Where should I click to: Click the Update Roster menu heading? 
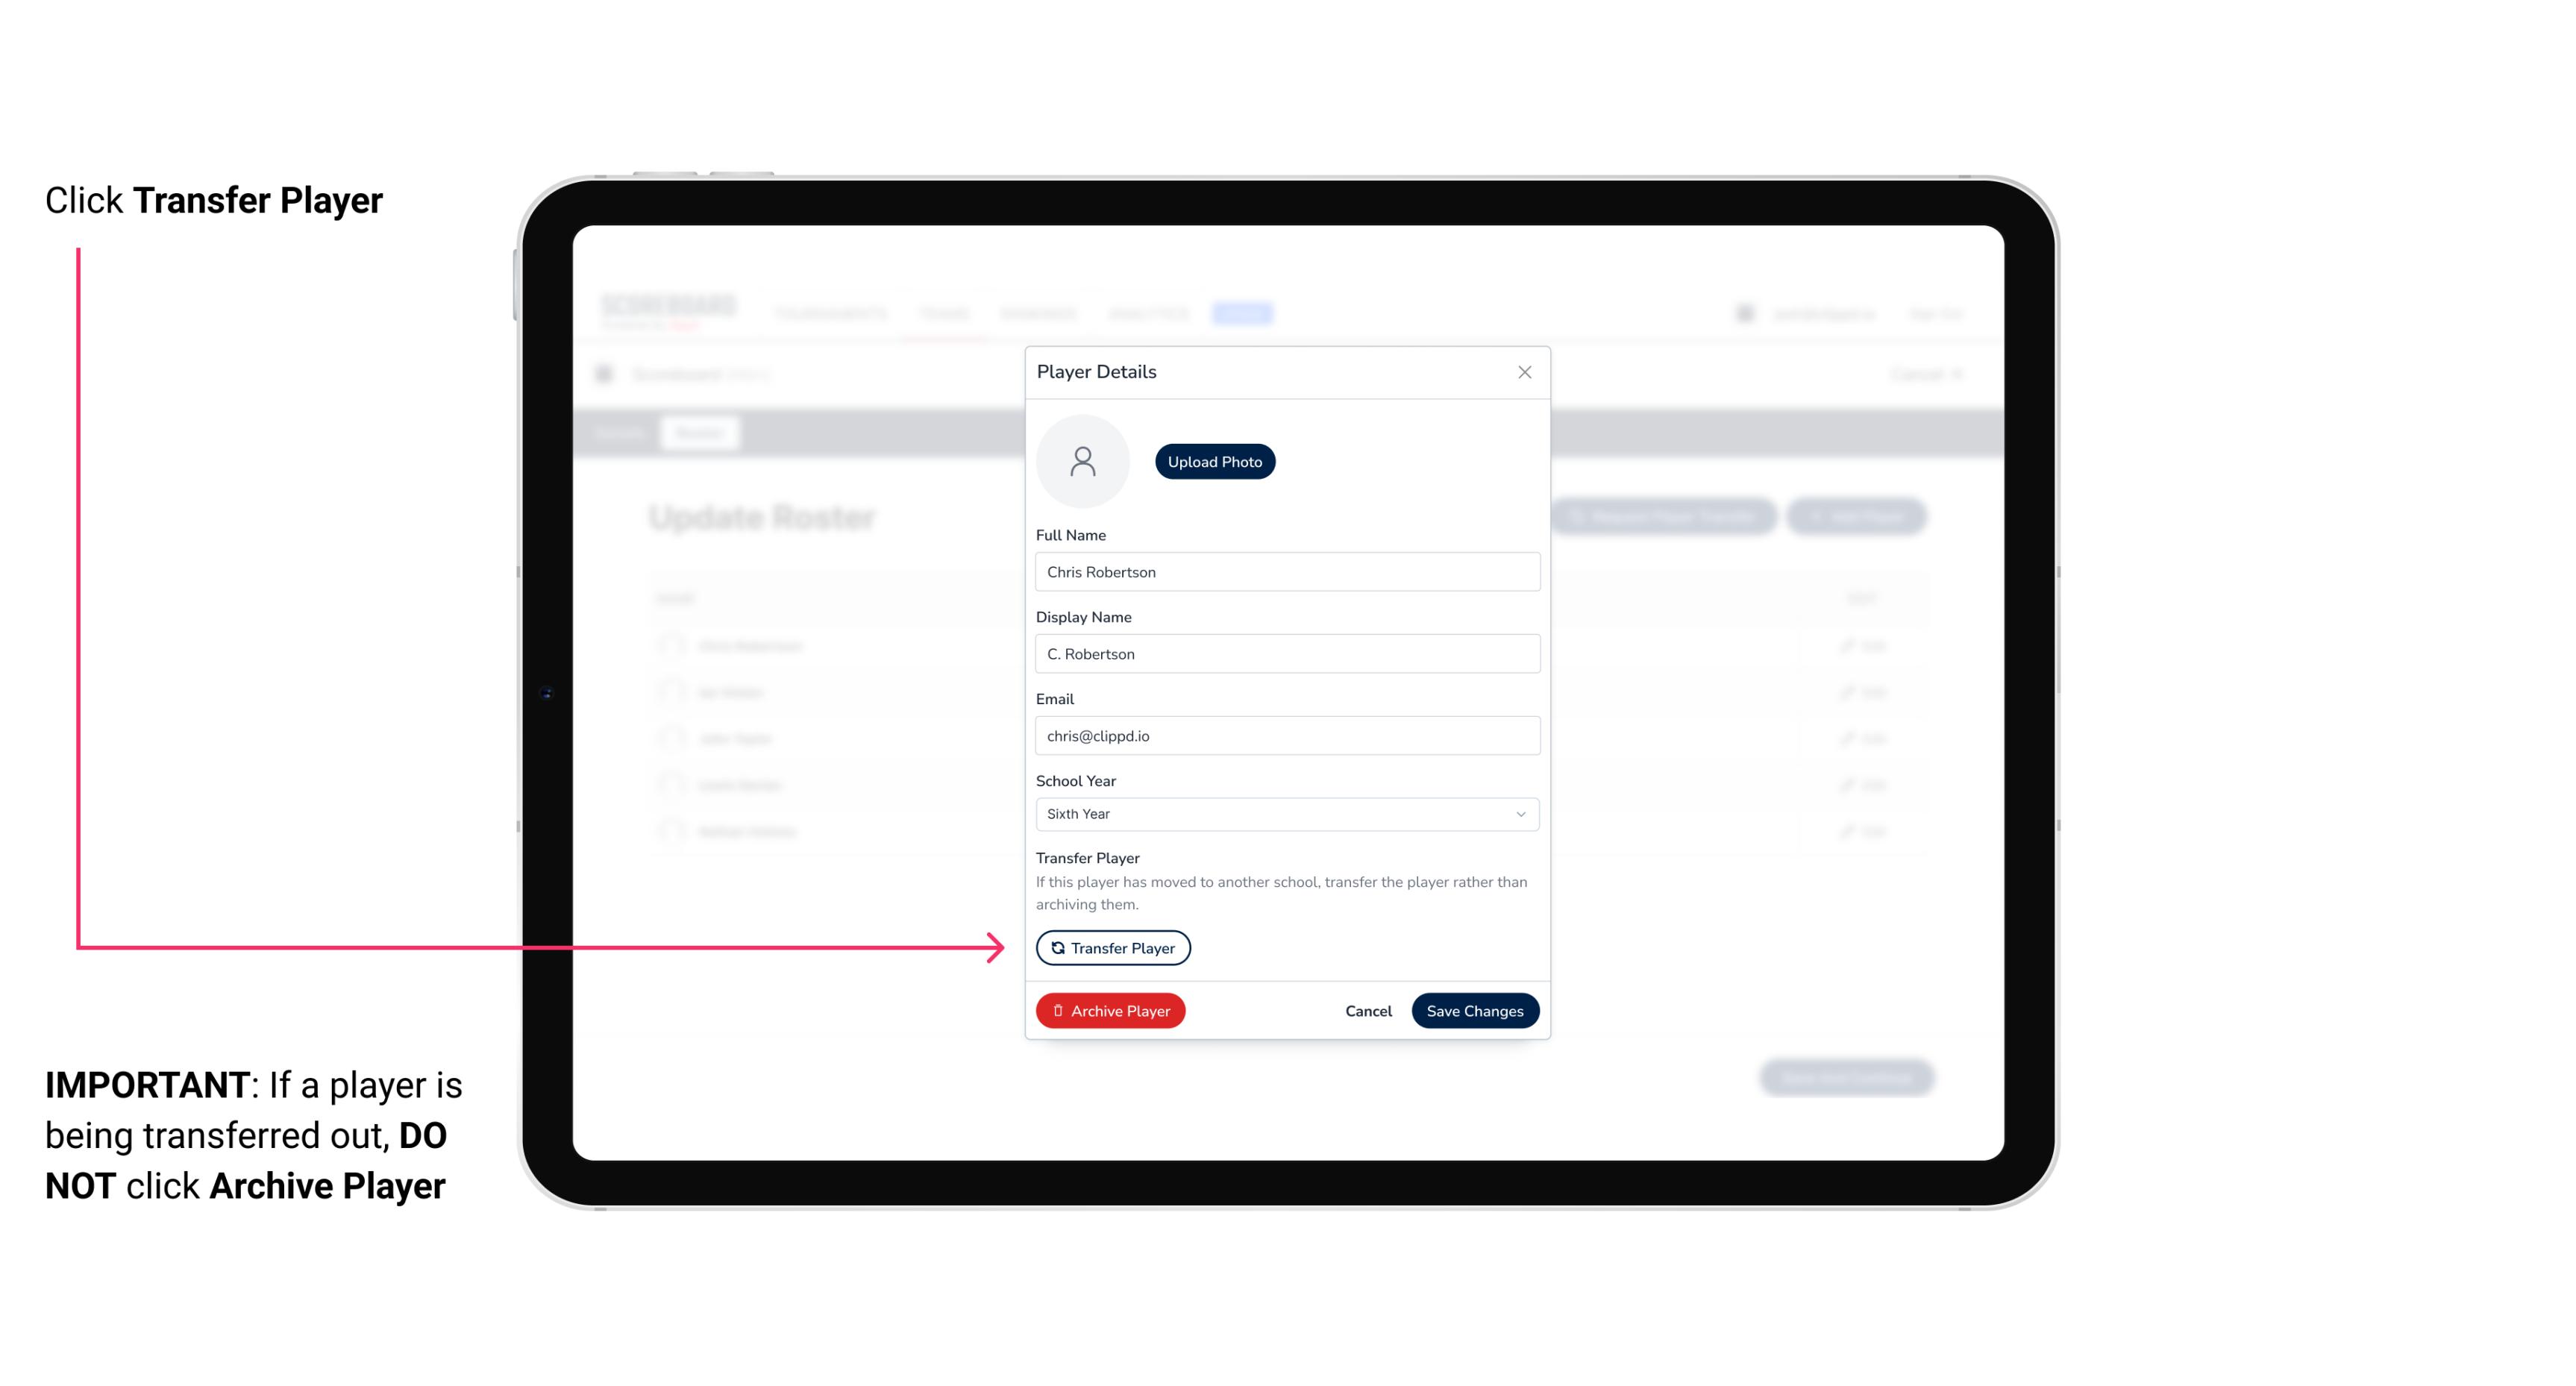765,517
